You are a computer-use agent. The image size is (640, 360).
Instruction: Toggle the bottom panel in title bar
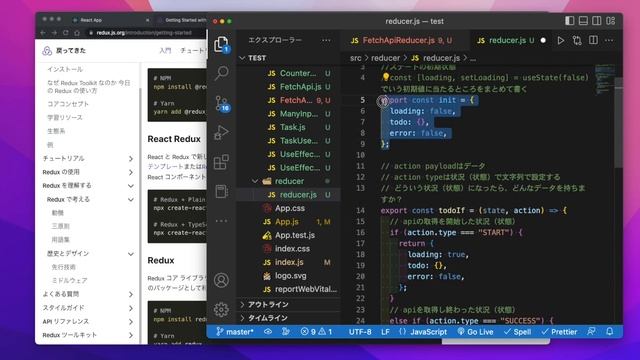pos(583,20)
